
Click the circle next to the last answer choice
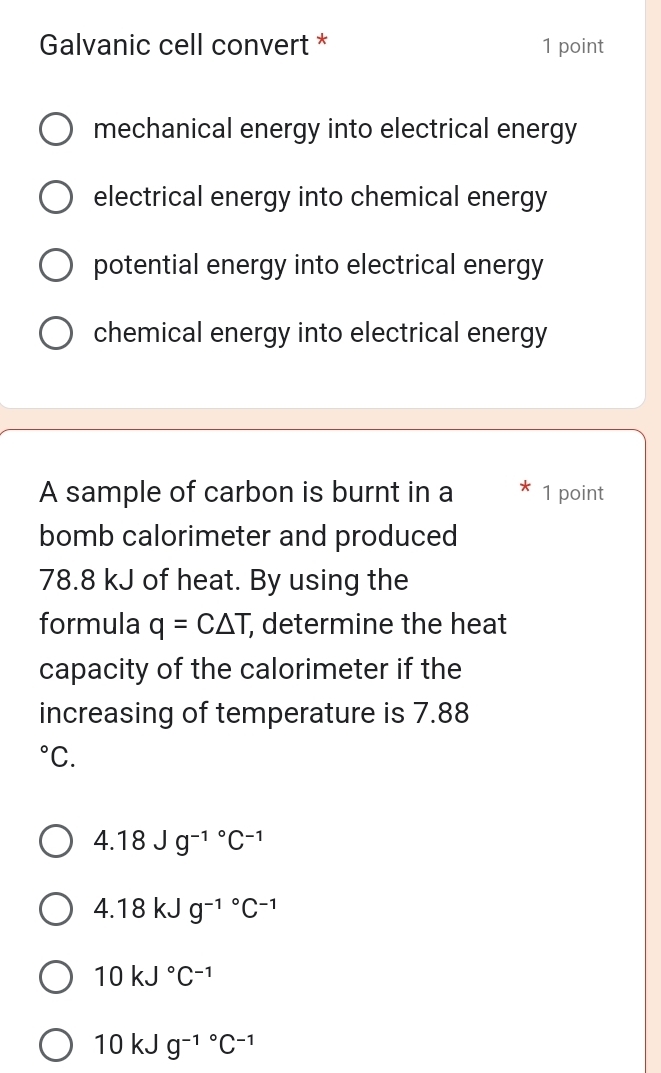point(56,1044)
